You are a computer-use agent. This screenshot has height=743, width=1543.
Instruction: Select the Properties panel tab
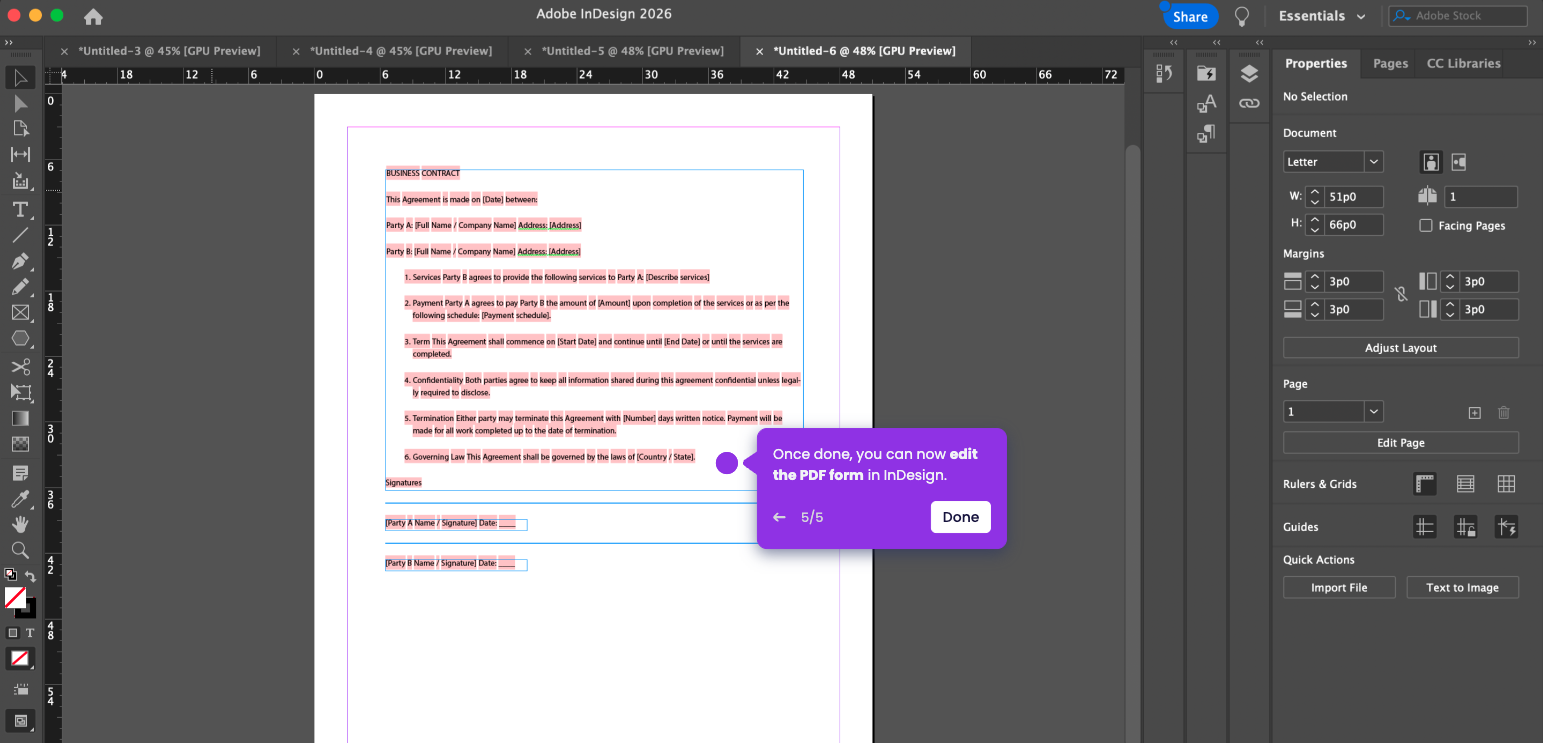[1316, 63]
